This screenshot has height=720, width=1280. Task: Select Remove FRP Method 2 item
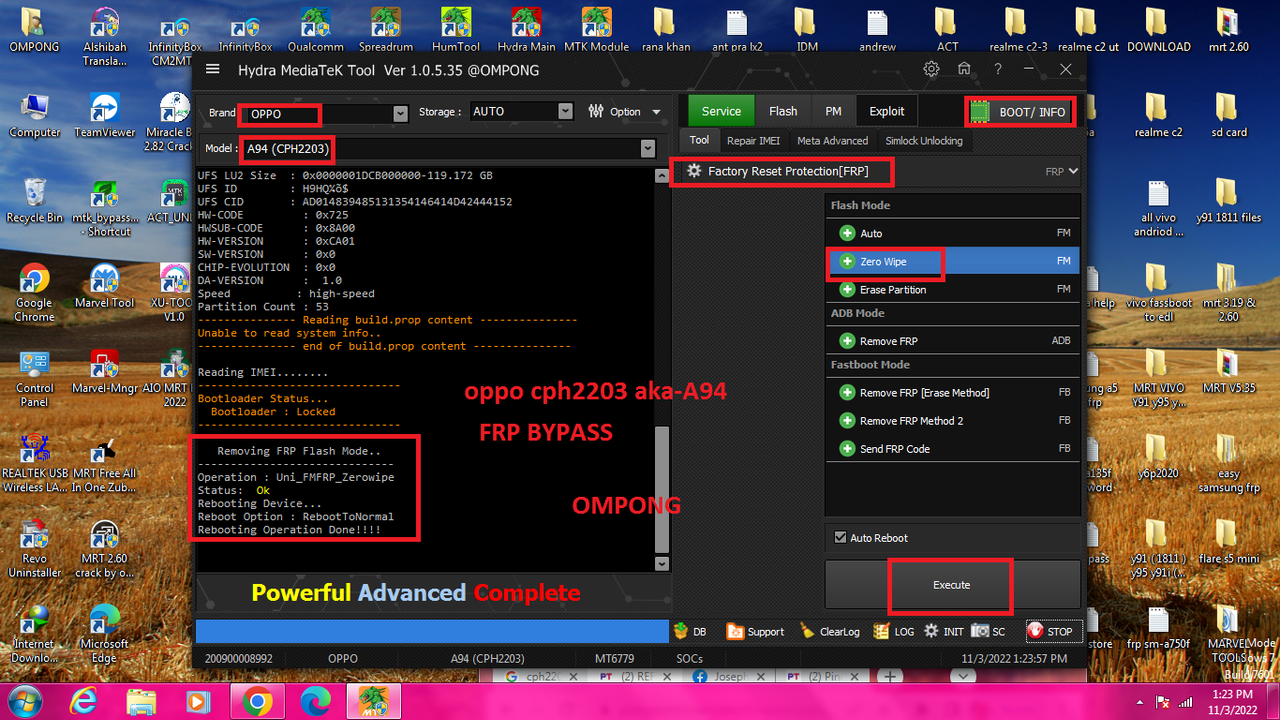pos(952,421)
